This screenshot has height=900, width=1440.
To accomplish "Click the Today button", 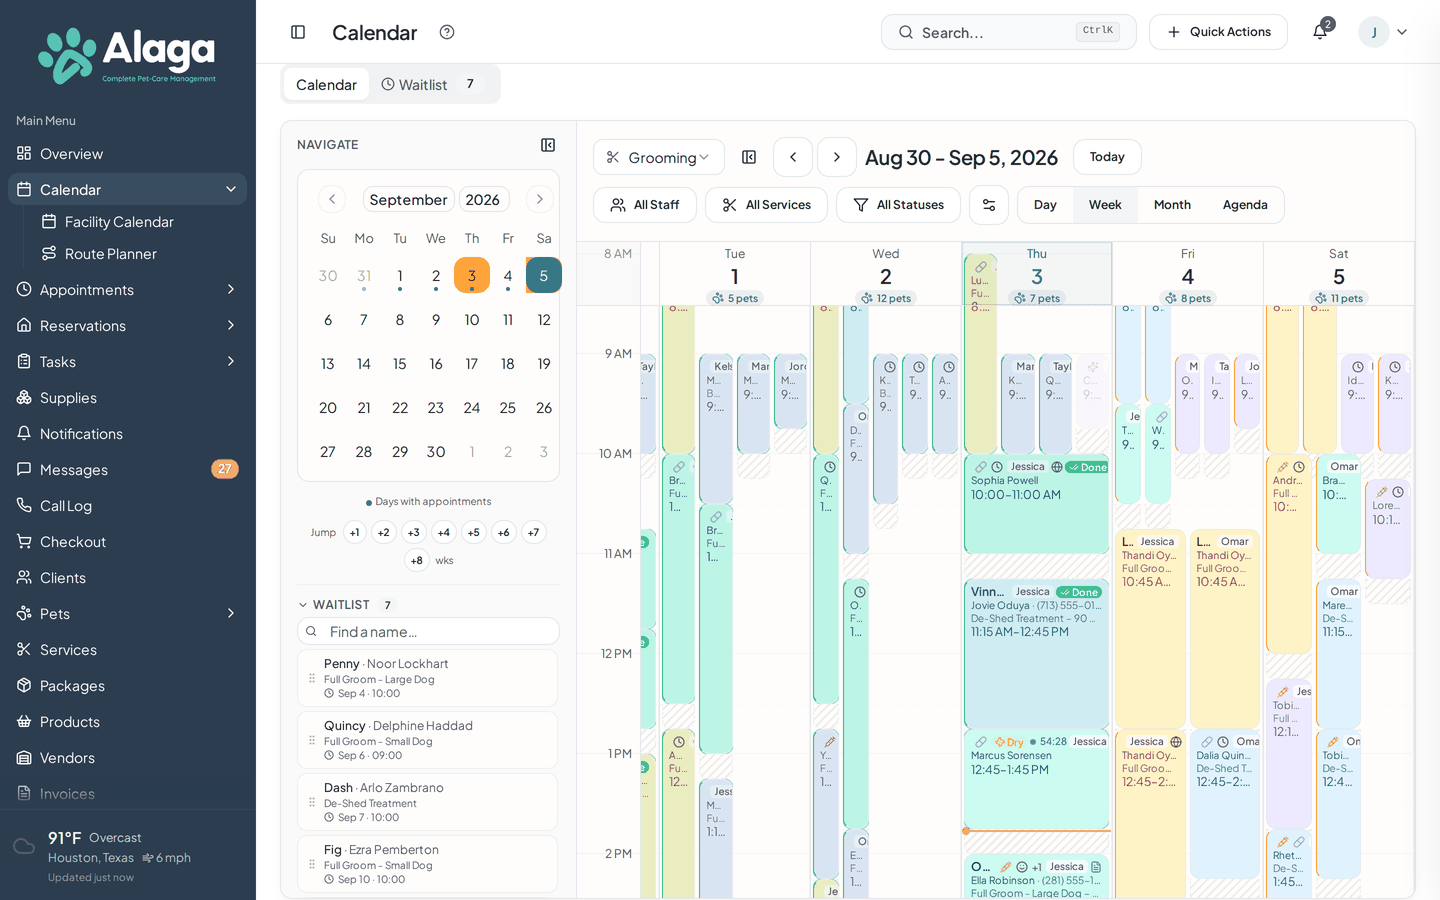I will point(1107,157).
